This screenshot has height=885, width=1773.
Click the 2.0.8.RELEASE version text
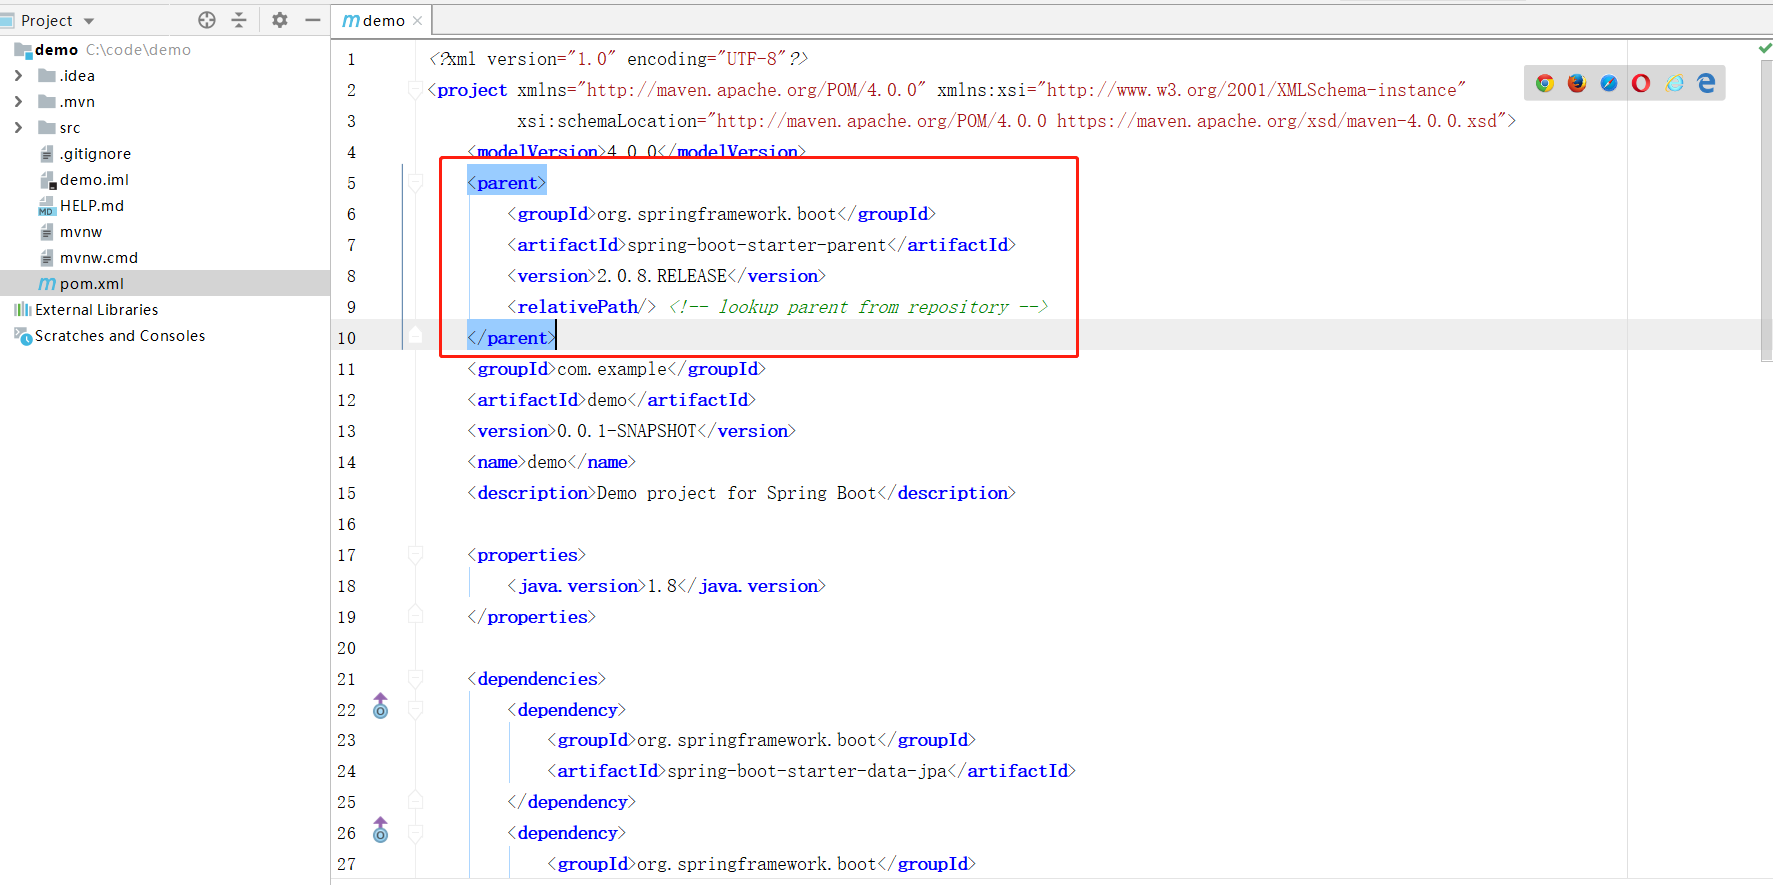click(x=662, y=276)
